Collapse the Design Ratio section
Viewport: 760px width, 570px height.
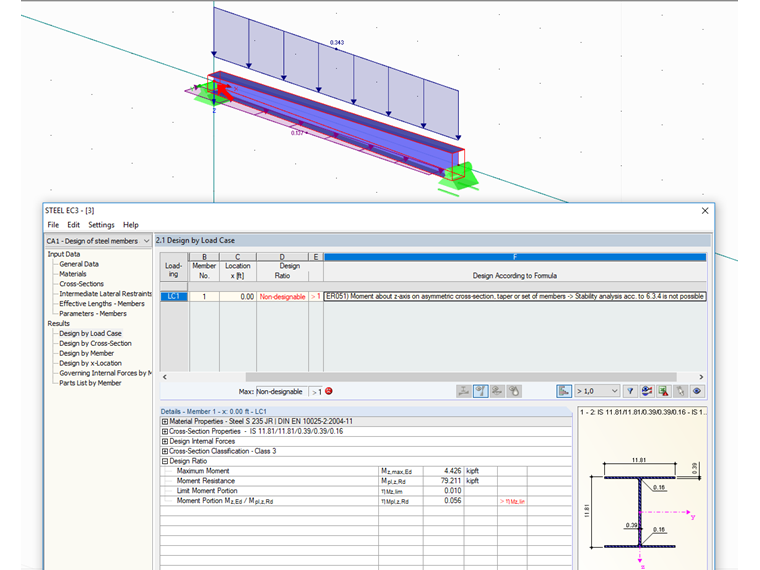tap(165, 461)
